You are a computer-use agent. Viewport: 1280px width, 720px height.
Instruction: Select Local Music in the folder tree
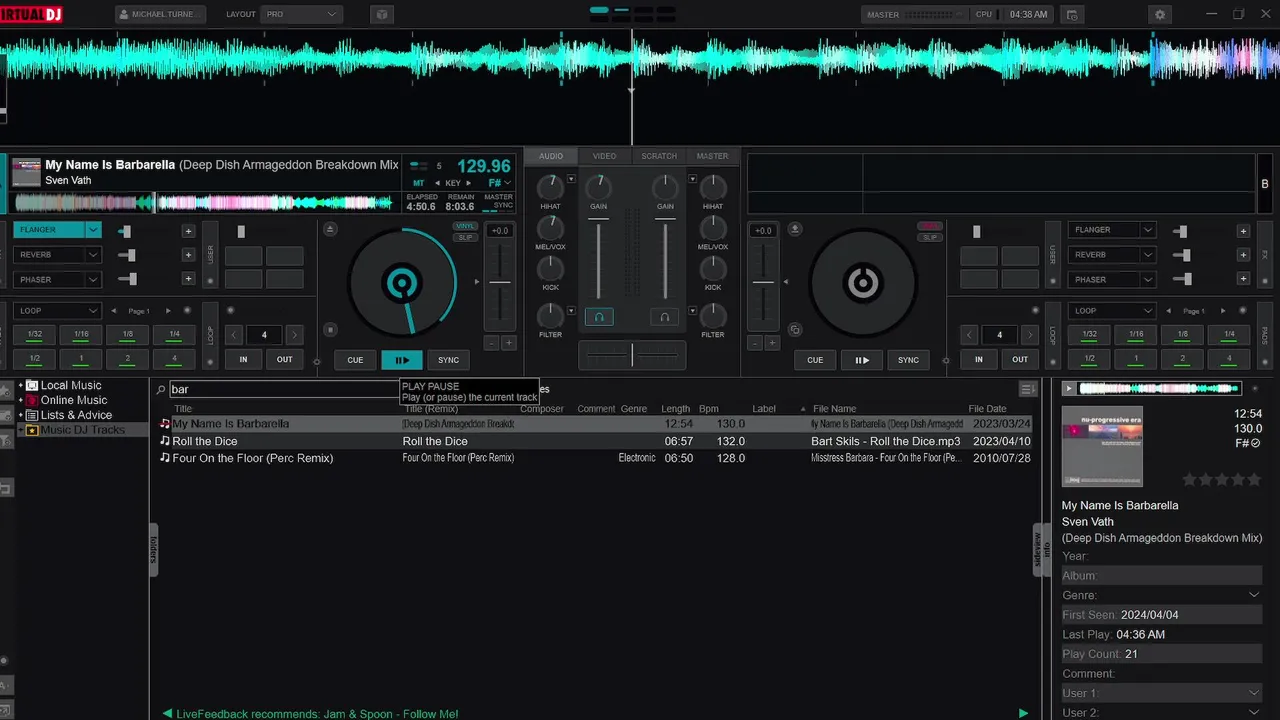point(71,385)
